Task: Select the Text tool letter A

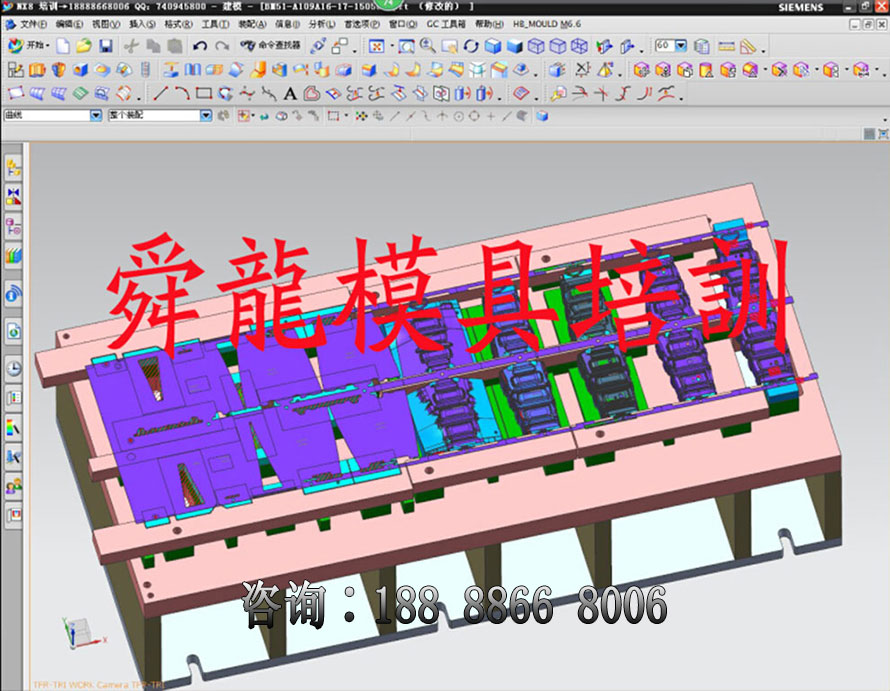Action: 290,93
